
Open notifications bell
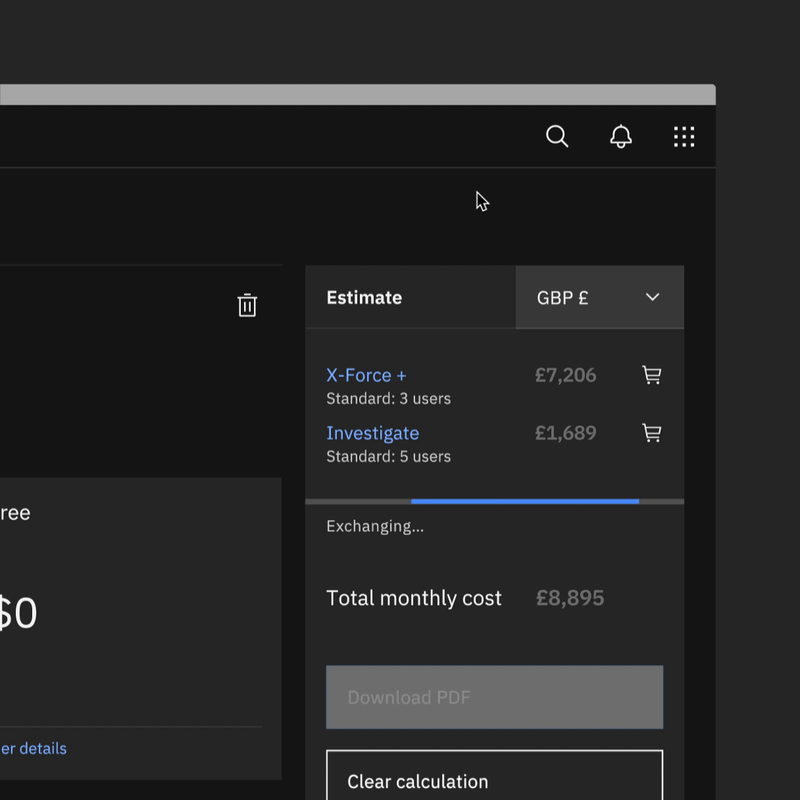pyautogui.click(x=620, y=136)
